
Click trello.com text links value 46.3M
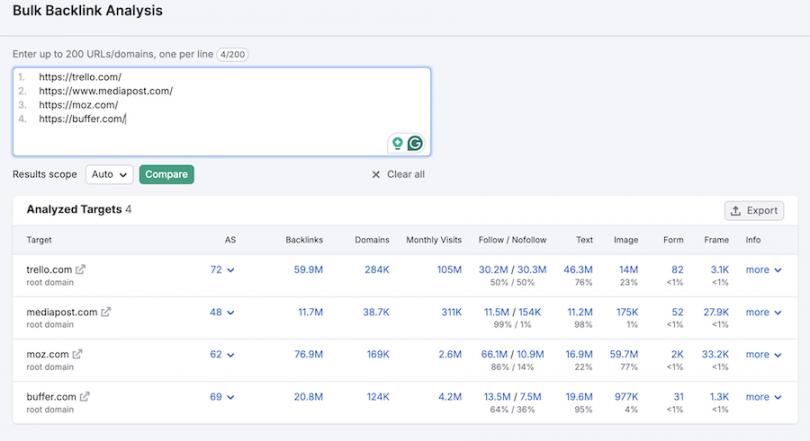(x=578, y=270)
